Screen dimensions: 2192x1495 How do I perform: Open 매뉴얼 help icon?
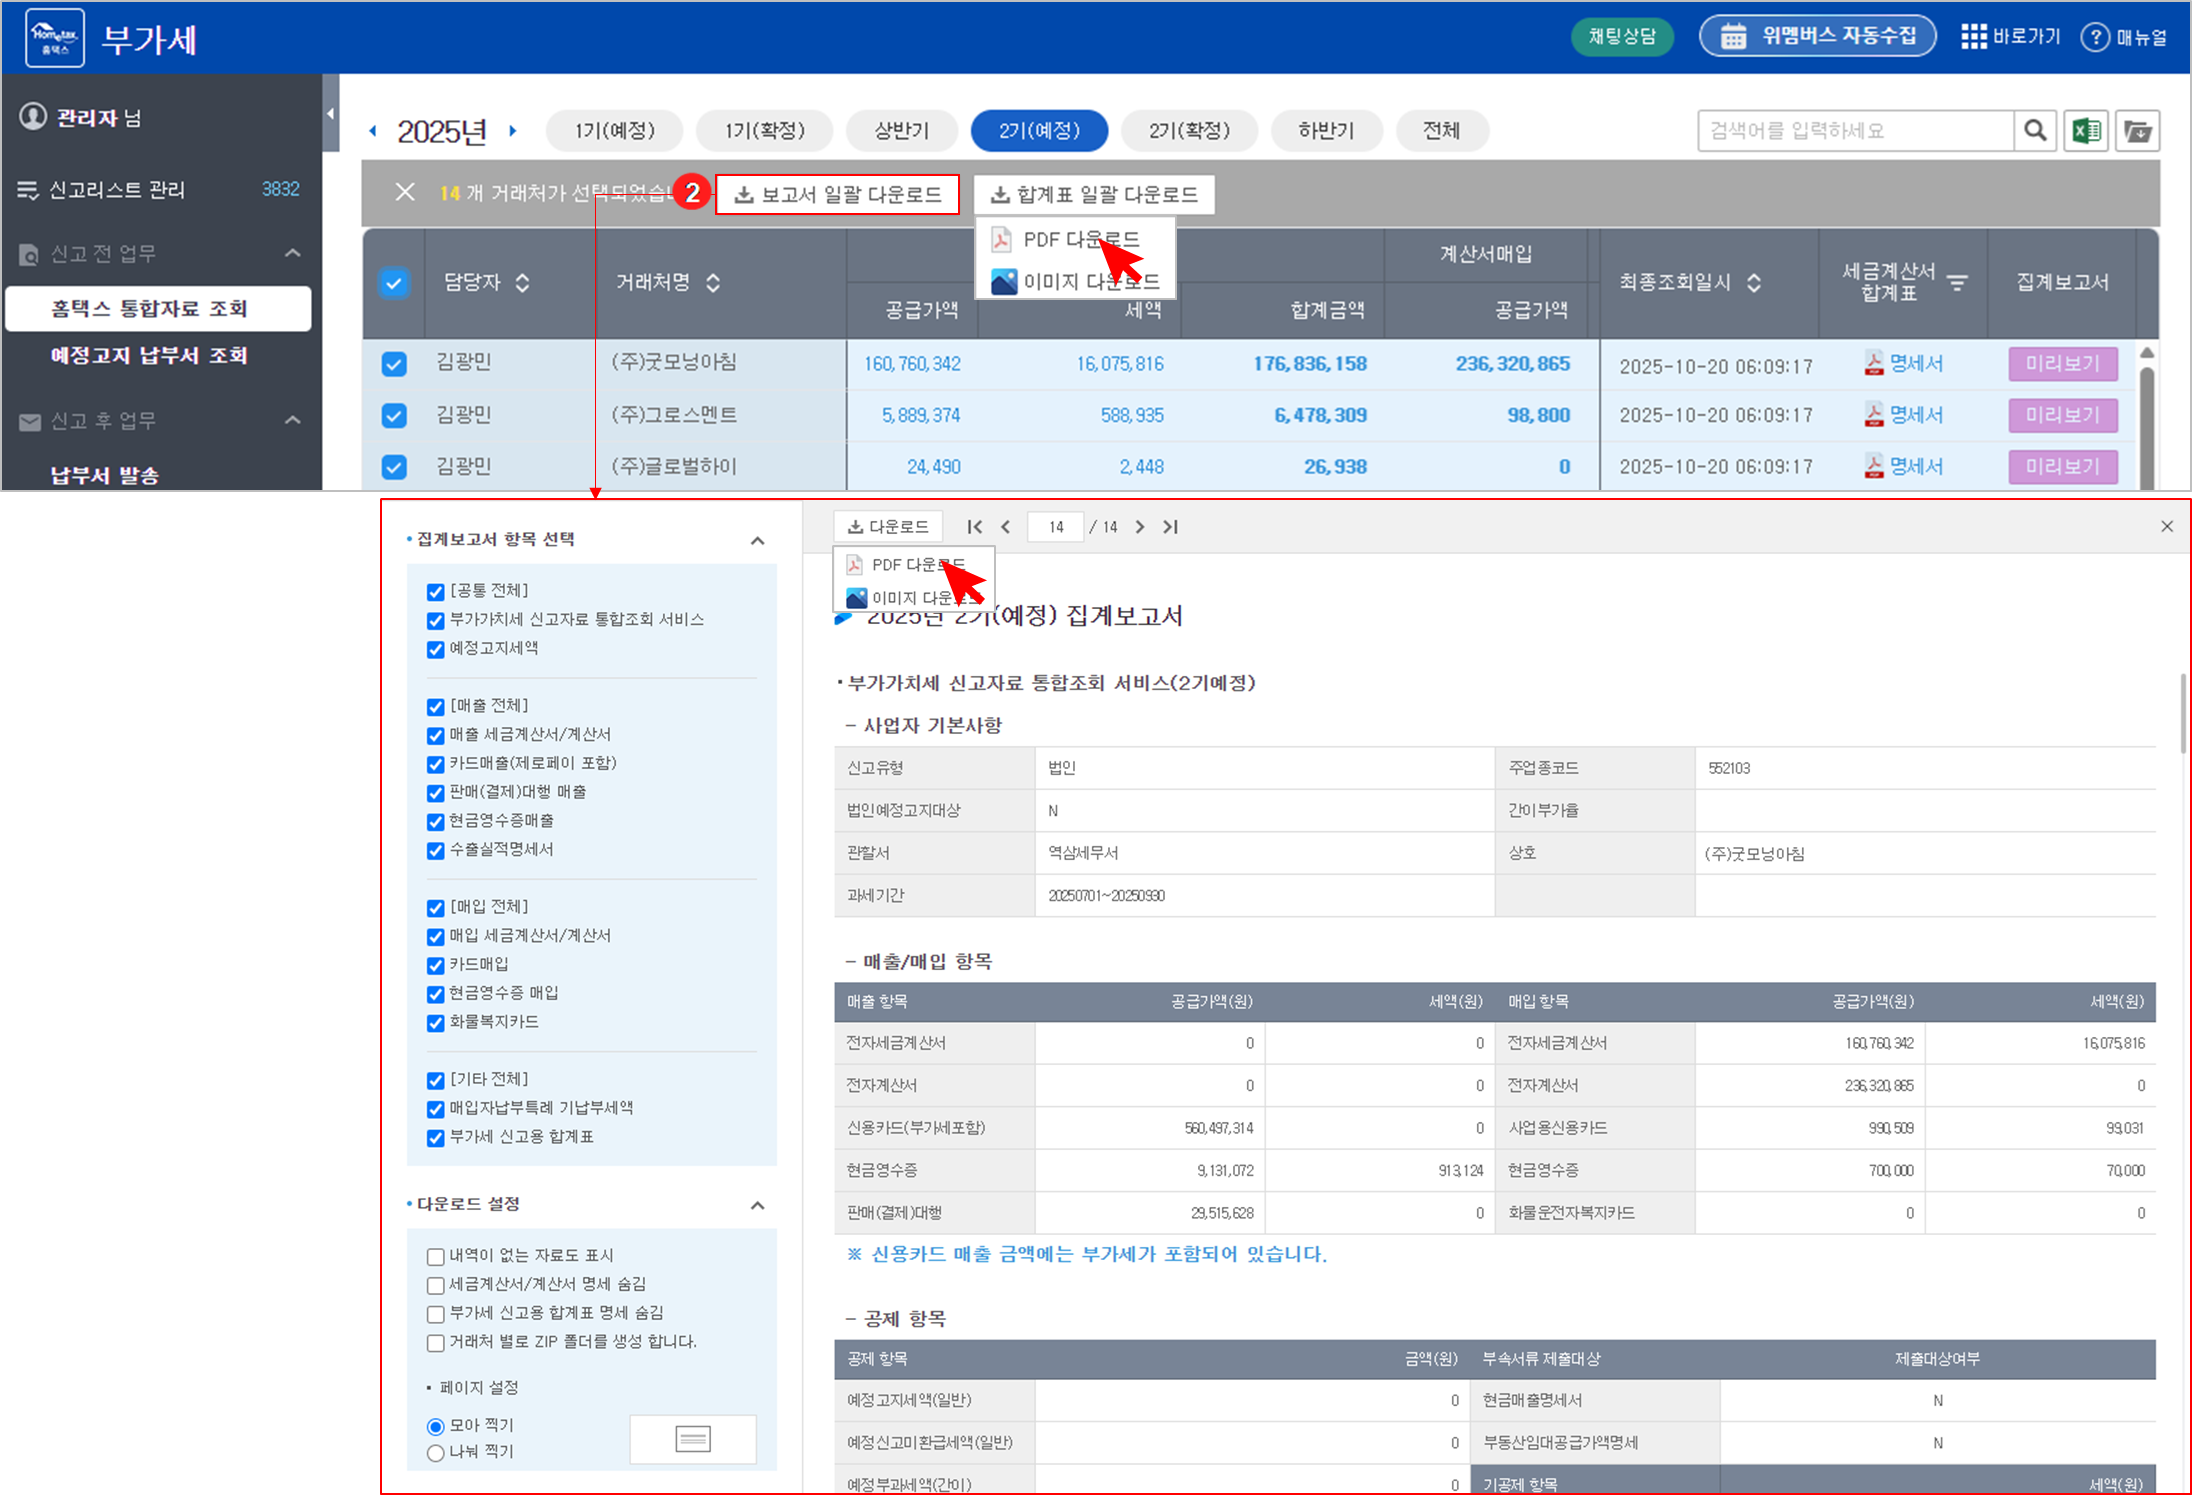2094,37
